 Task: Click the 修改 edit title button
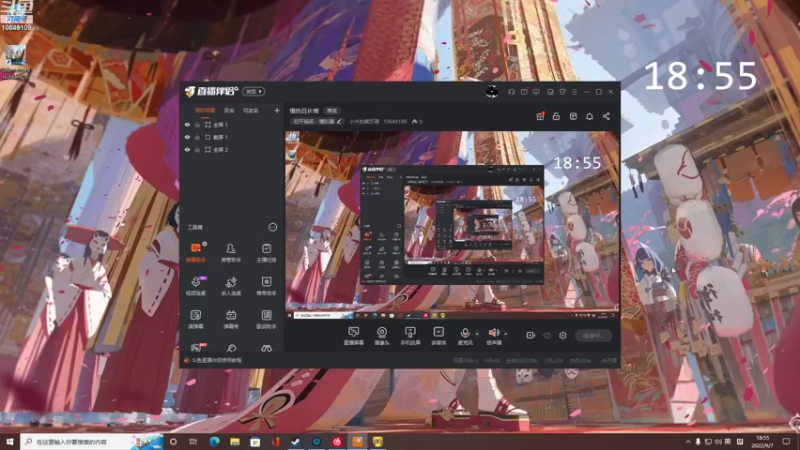click(332, 111)
